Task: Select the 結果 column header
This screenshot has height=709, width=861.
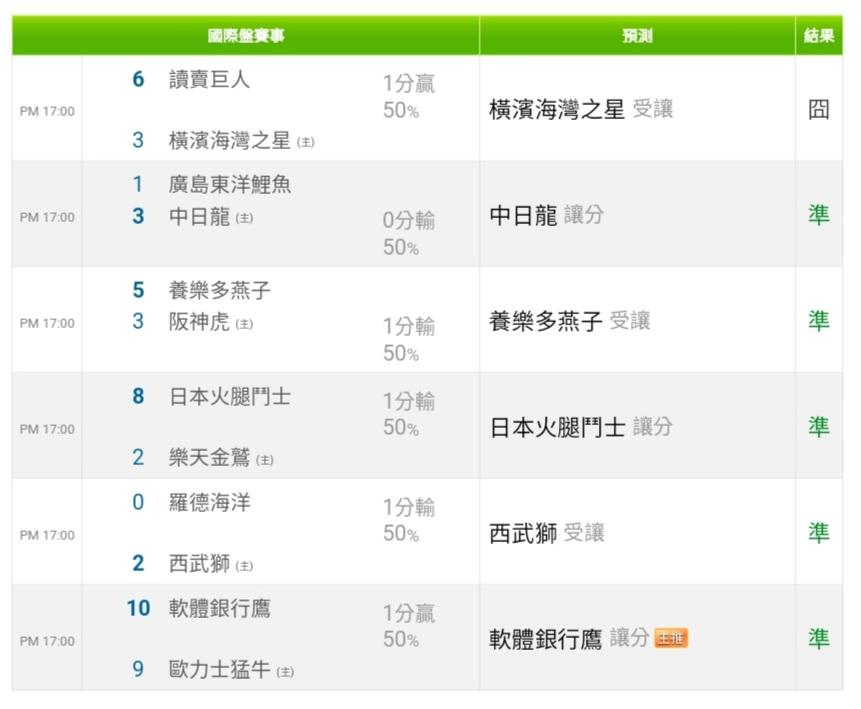Action: click(x=819, y=36)
